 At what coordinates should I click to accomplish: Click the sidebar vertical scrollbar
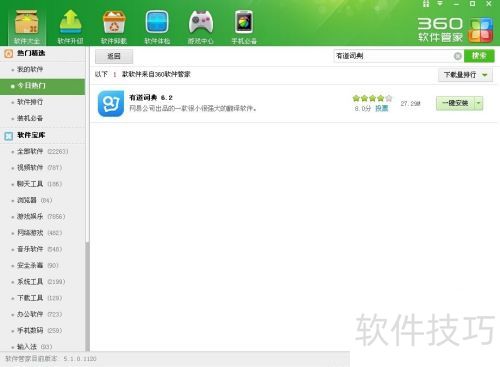87,297
